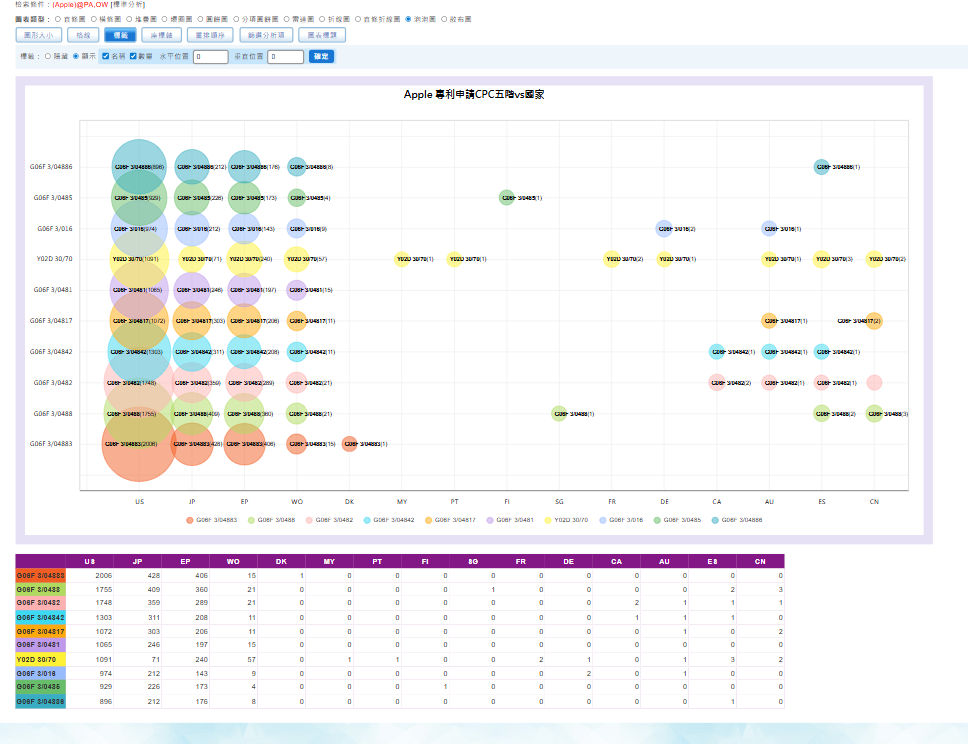
Task: Click the G06F 3/016 DE bubble
Action: click(x=664, y=228)
